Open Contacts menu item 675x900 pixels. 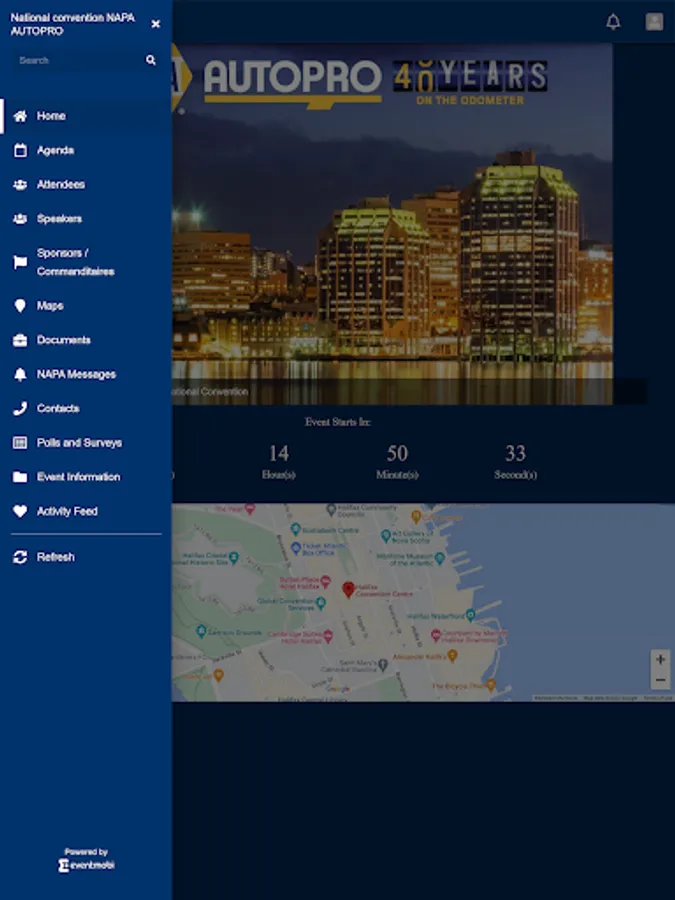[86, 409]
